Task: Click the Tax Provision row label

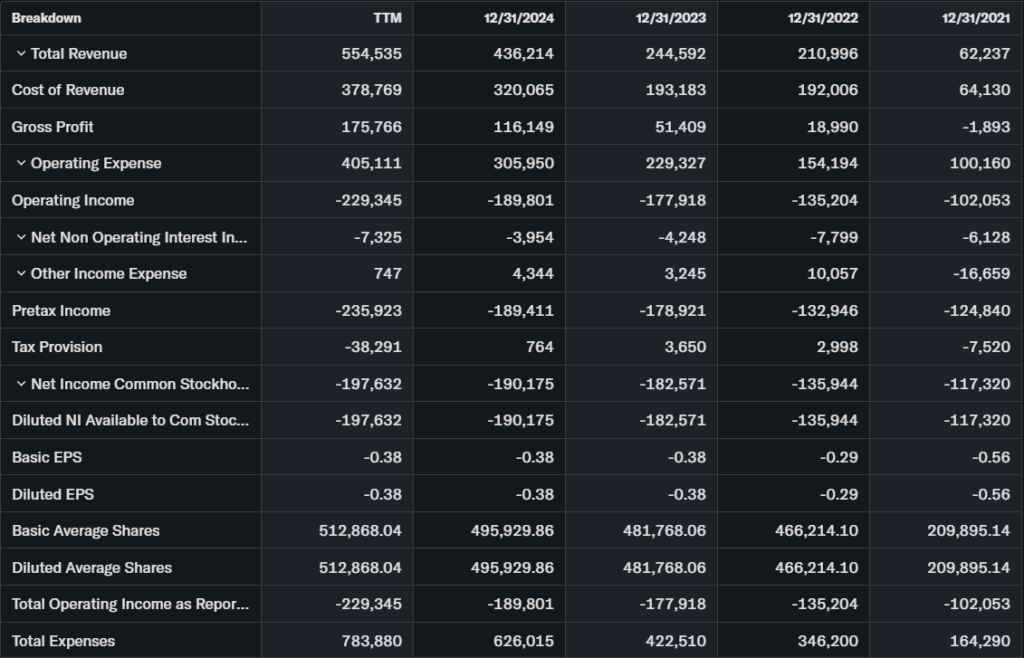Action: [x=57, y=347]
